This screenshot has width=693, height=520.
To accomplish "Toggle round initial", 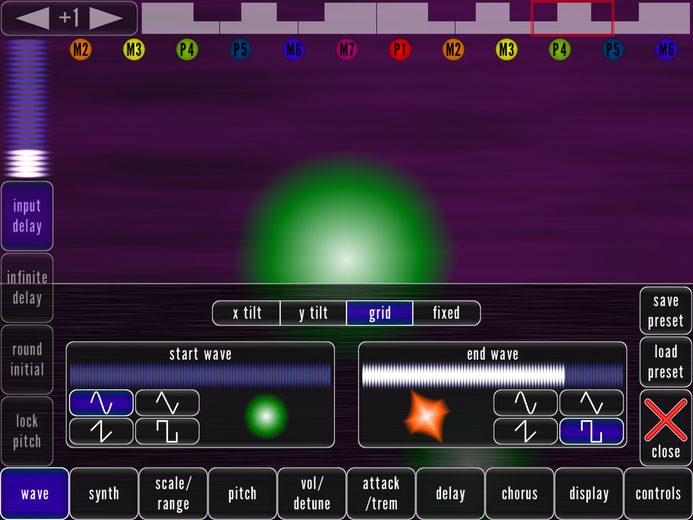I will pyautogui.click(x=27, y=359).
